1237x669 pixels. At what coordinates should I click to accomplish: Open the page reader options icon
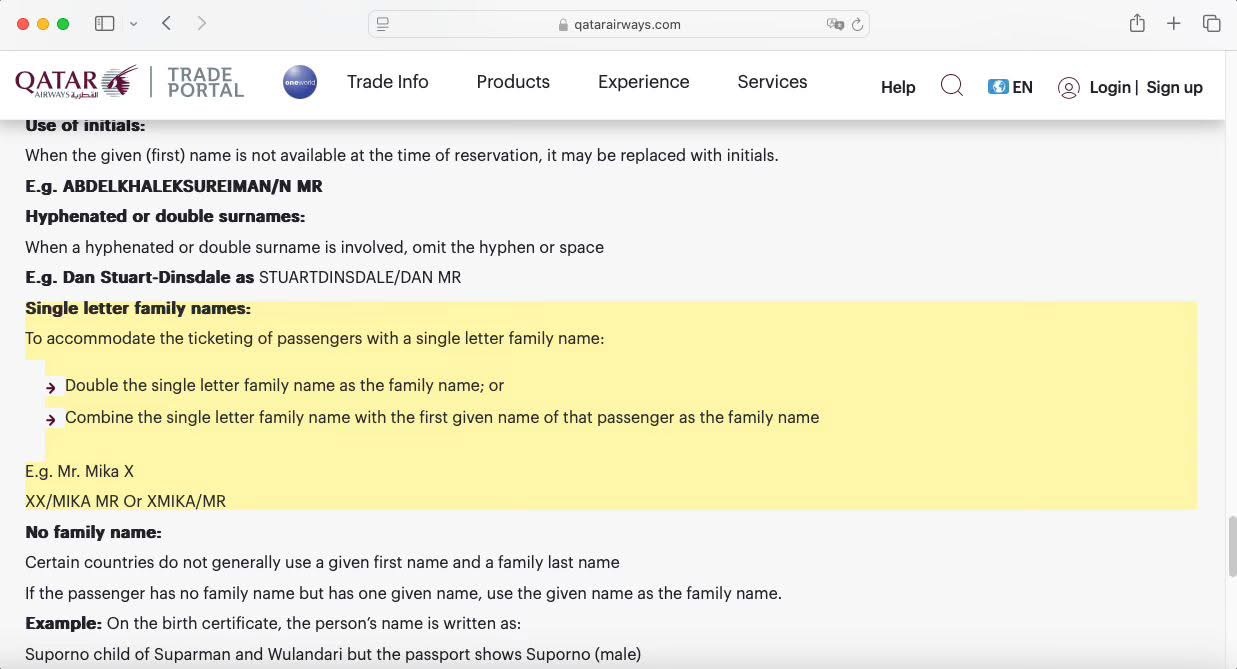pos(383,25)
